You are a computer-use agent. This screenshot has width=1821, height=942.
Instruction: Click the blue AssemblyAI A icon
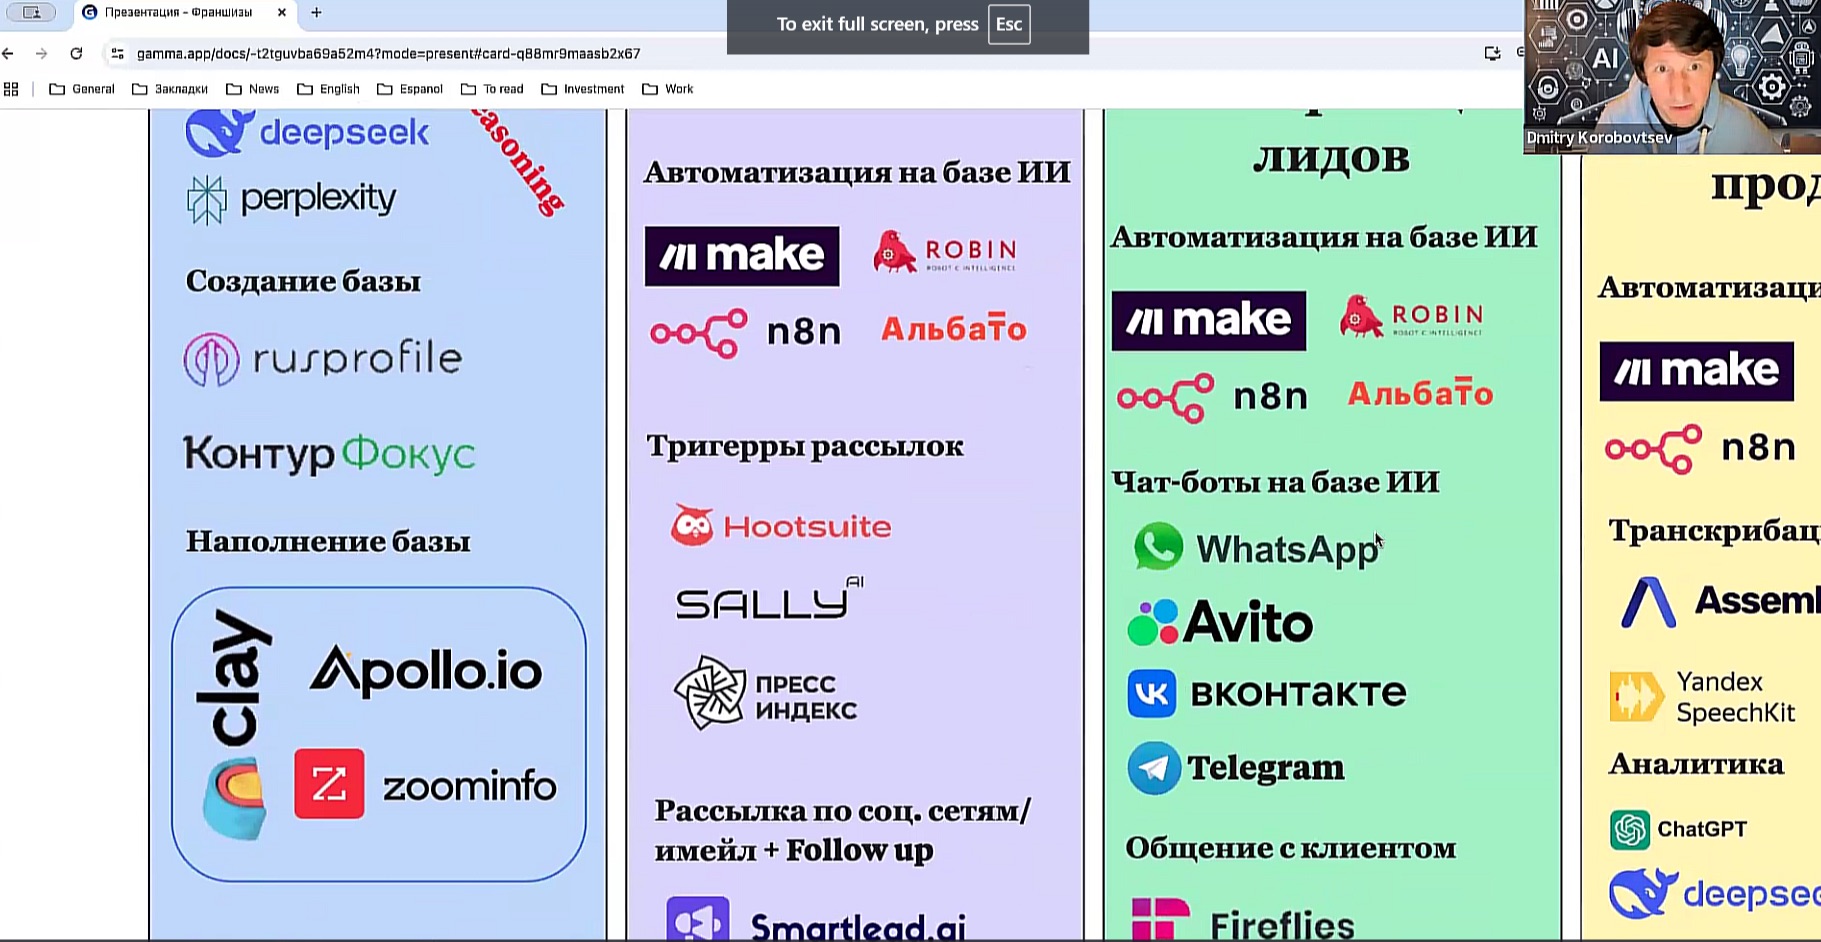point(1648,602)
